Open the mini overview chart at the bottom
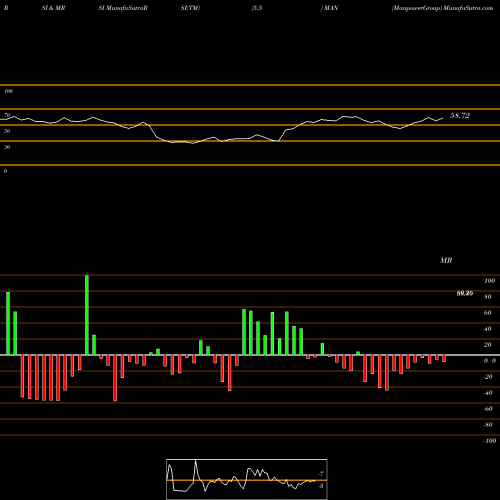Viewport: 500px width, 500px height. (247, 479)
